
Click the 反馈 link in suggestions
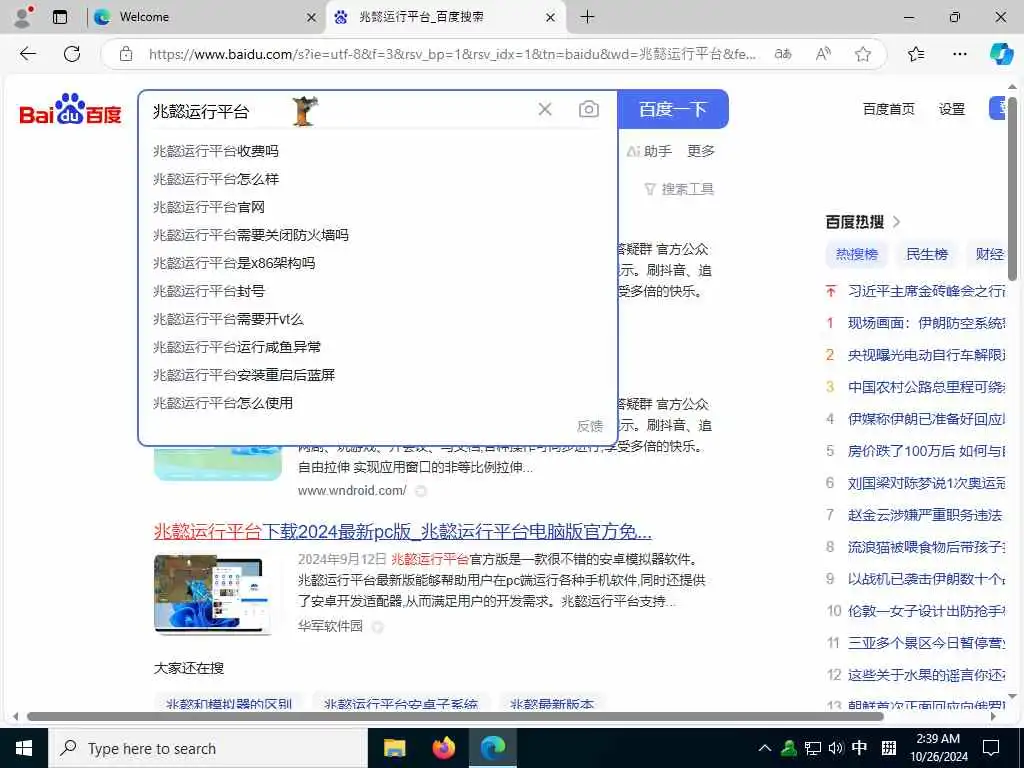pos(590,426)
